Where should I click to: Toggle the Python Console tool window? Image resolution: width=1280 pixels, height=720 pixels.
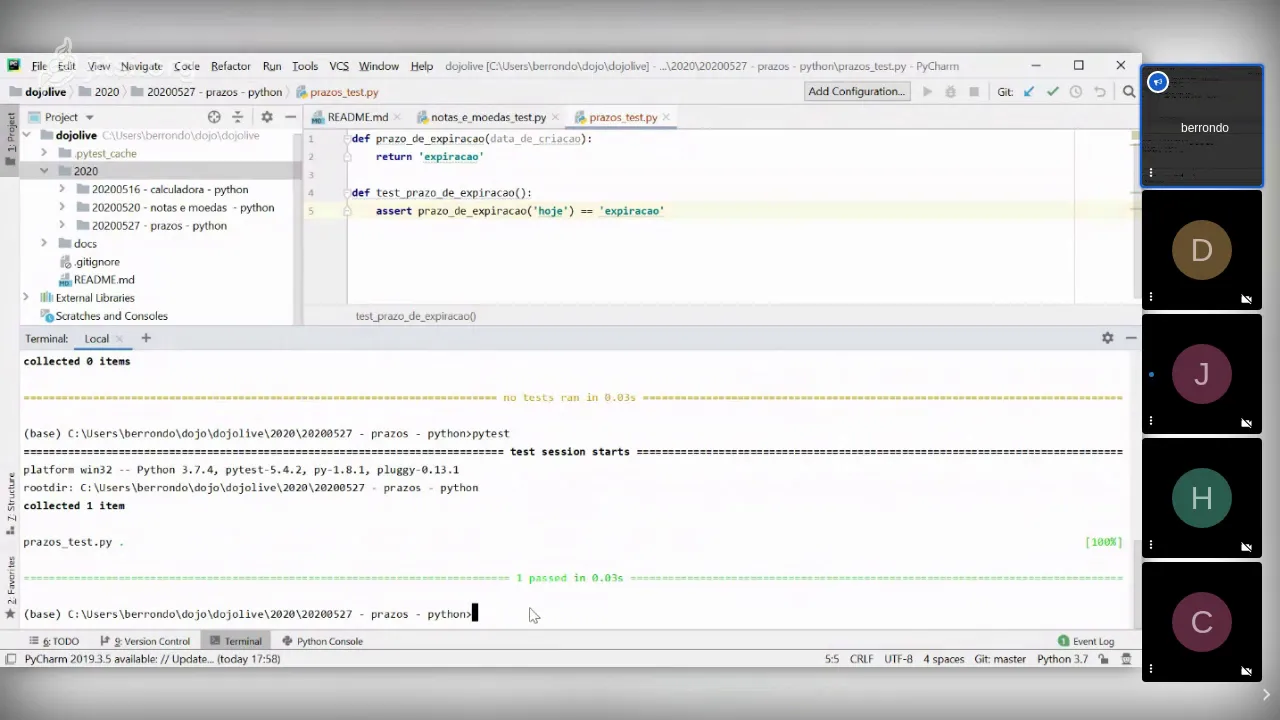tap(322, 641)
